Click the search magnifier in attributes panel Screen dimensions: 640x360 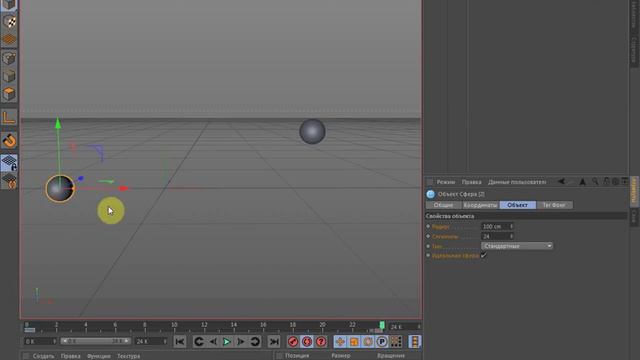coord(596,182)
